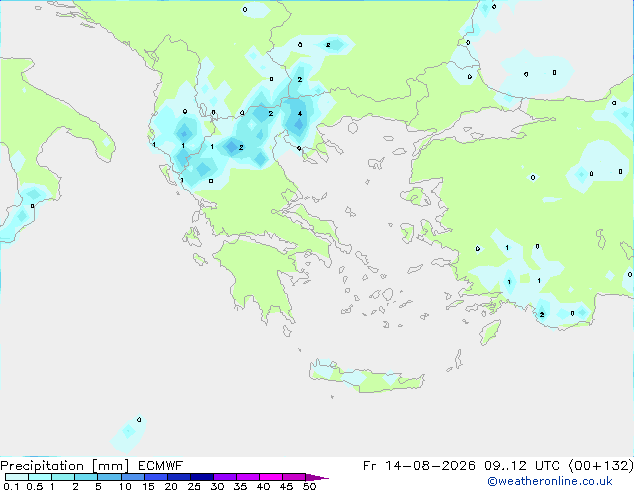Click the 'ECMWF' model label
This screenshot has width=634, height=490.
coord(160,466)
